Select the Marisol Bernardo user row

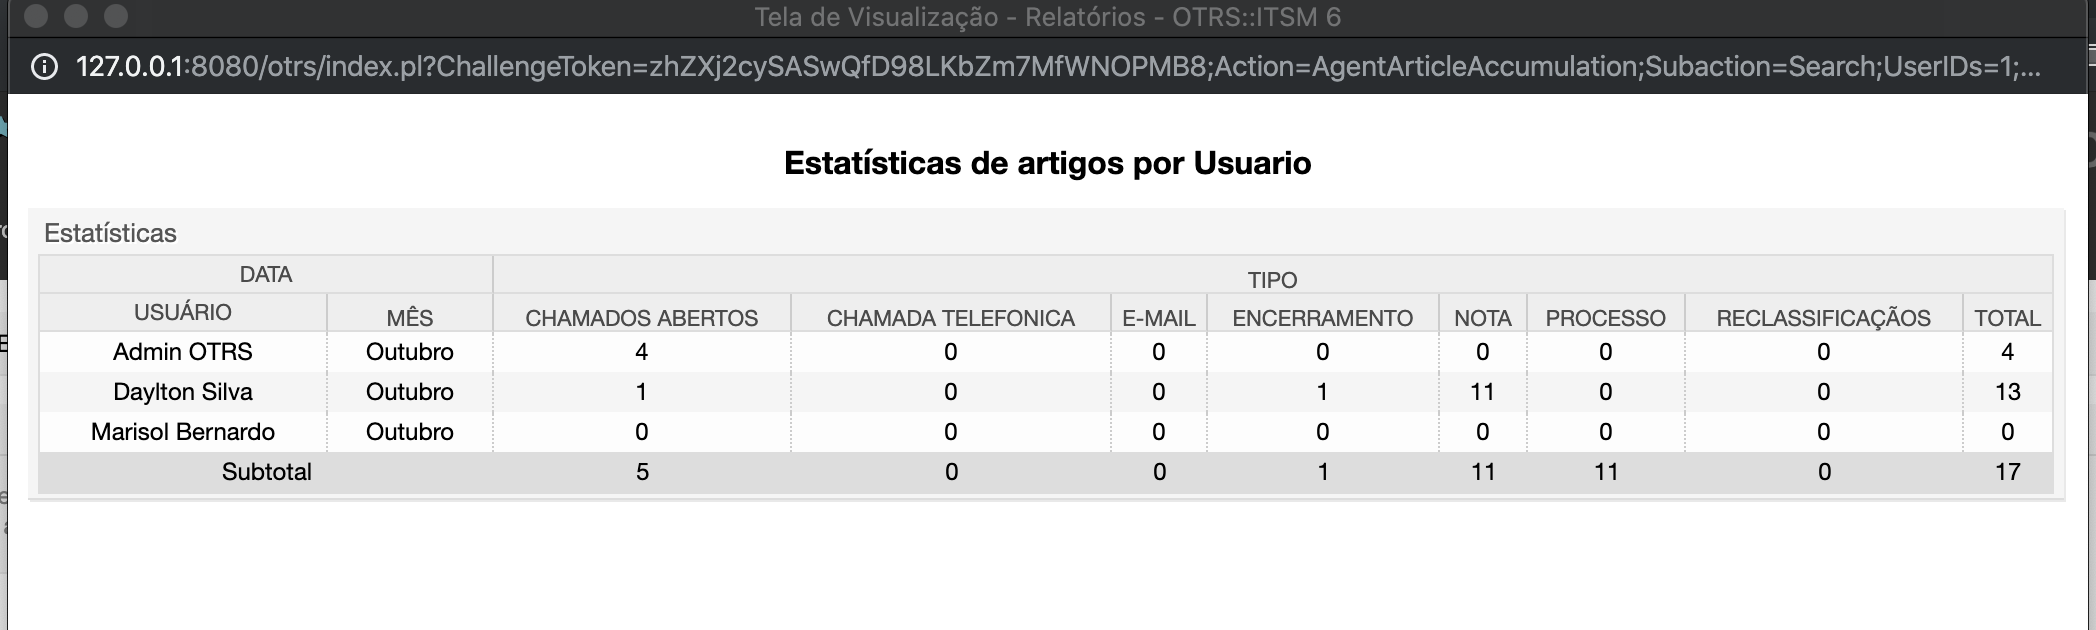click(183, 432)
